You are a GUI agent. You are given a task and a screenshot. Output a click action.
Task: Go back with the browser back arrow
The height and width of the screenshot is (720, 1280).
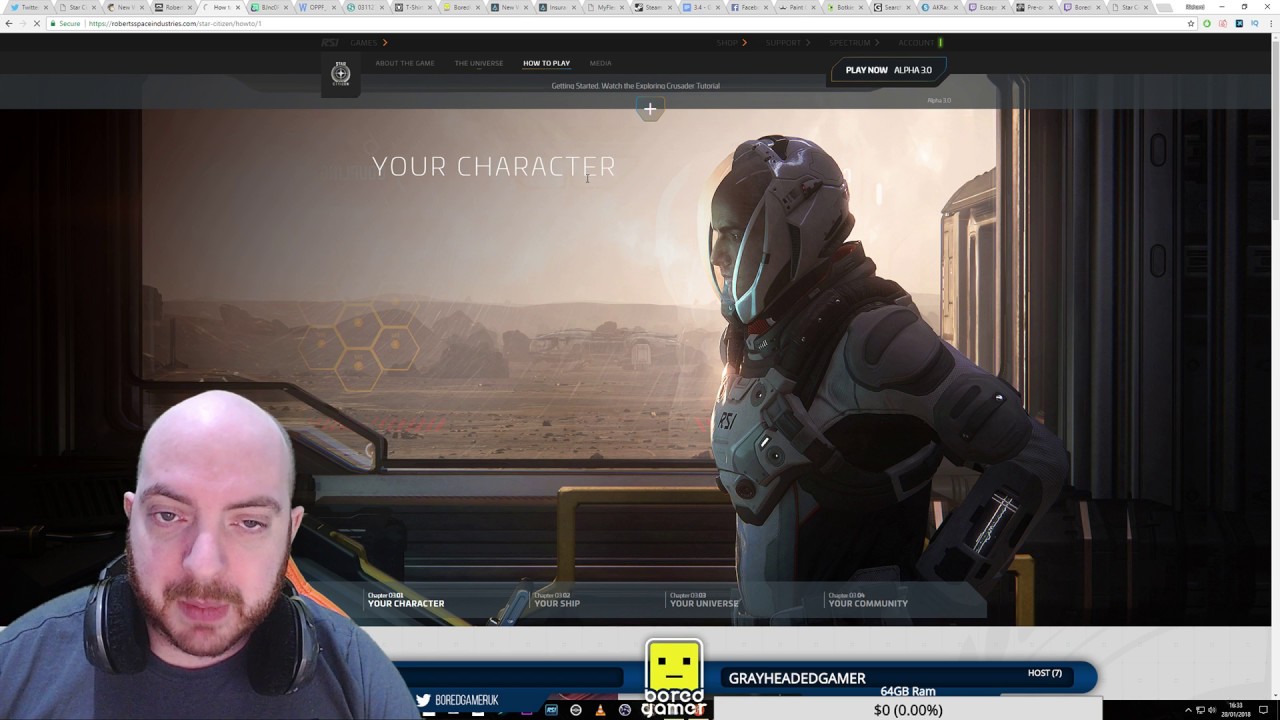pos(9,23)
